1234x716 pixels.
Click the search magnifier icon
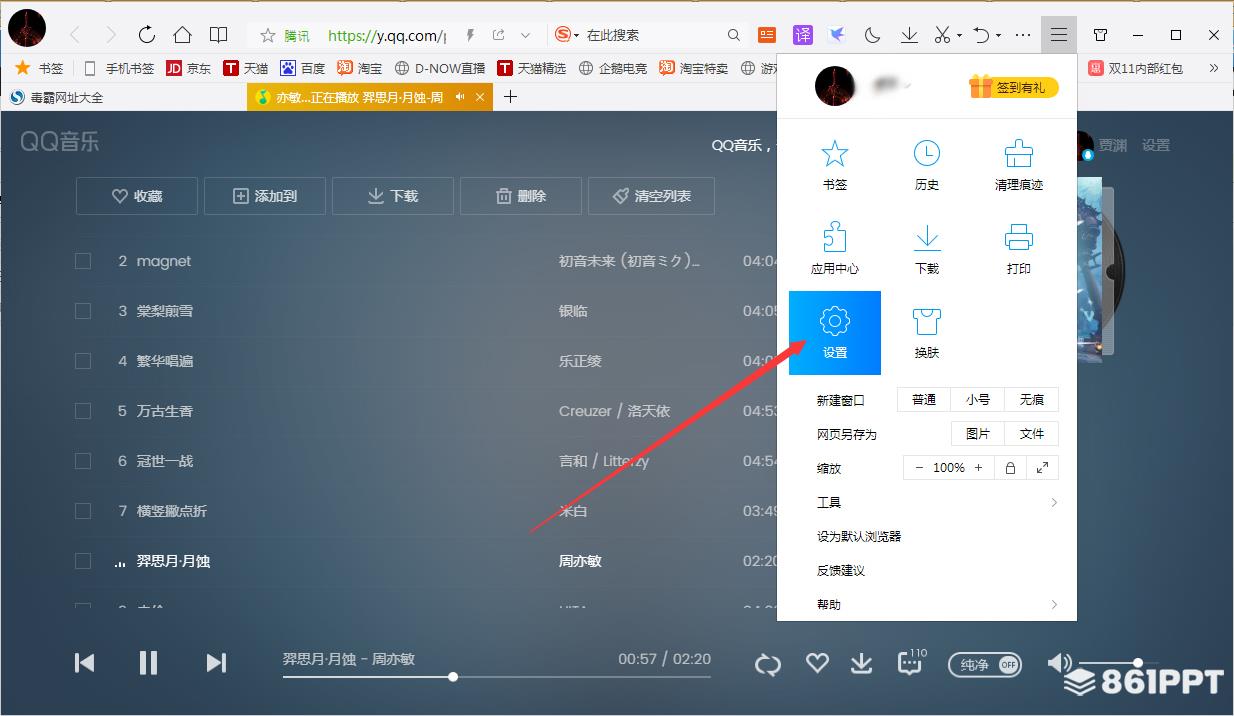click(x=733, y=35)
